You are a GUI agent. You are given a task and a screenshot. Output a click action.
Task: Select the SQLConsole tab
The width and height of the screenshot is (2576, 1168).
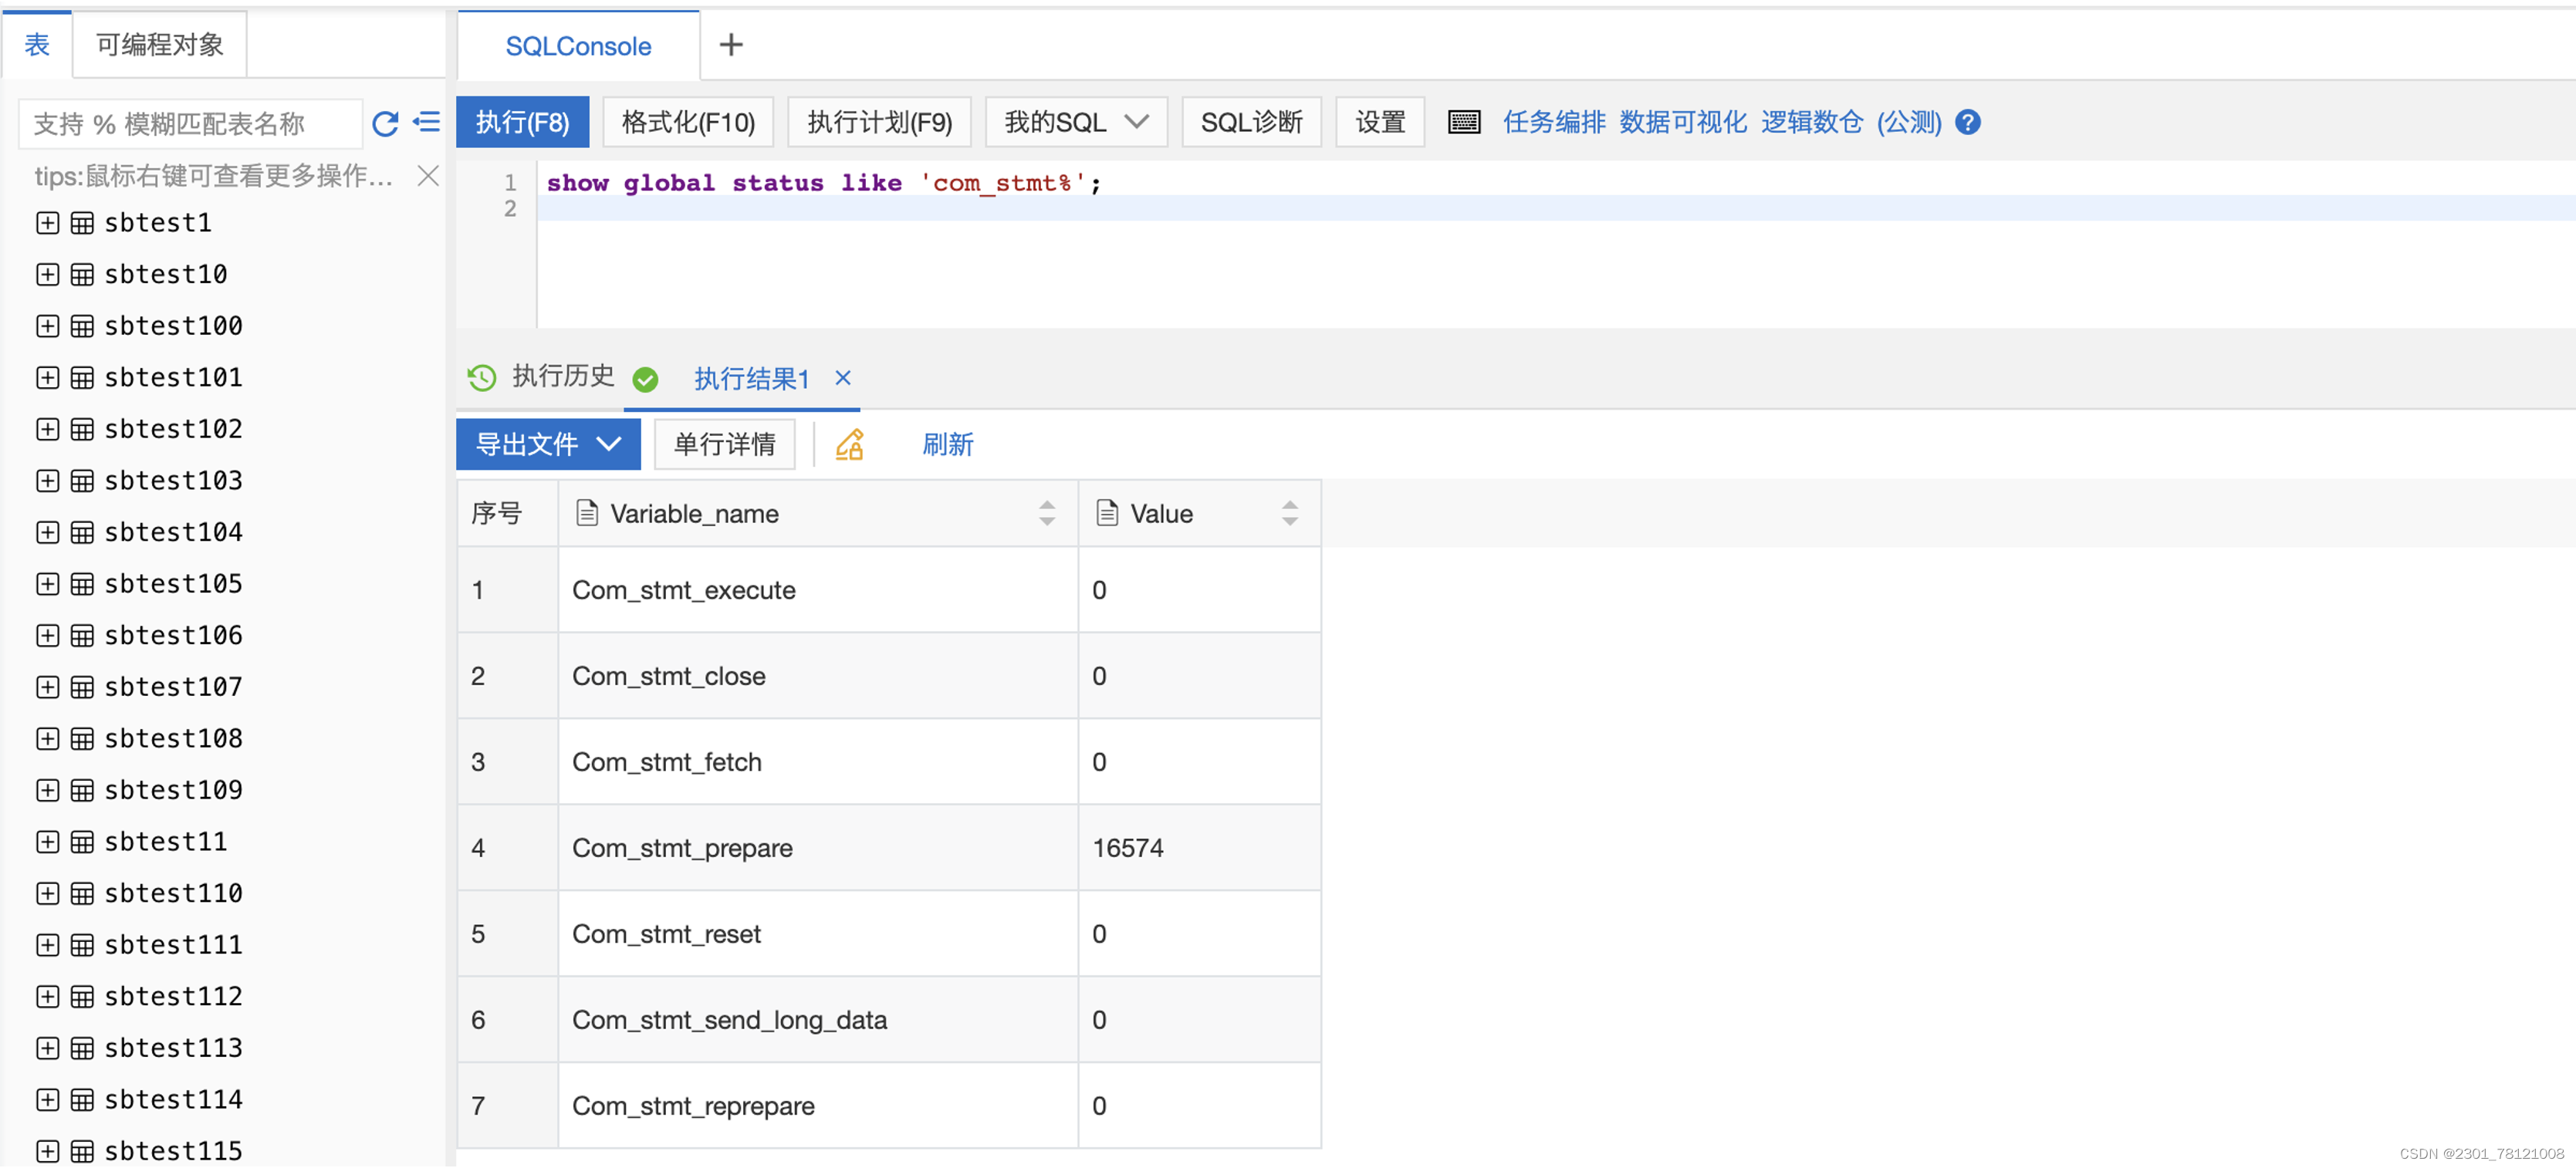pos(578,46)
